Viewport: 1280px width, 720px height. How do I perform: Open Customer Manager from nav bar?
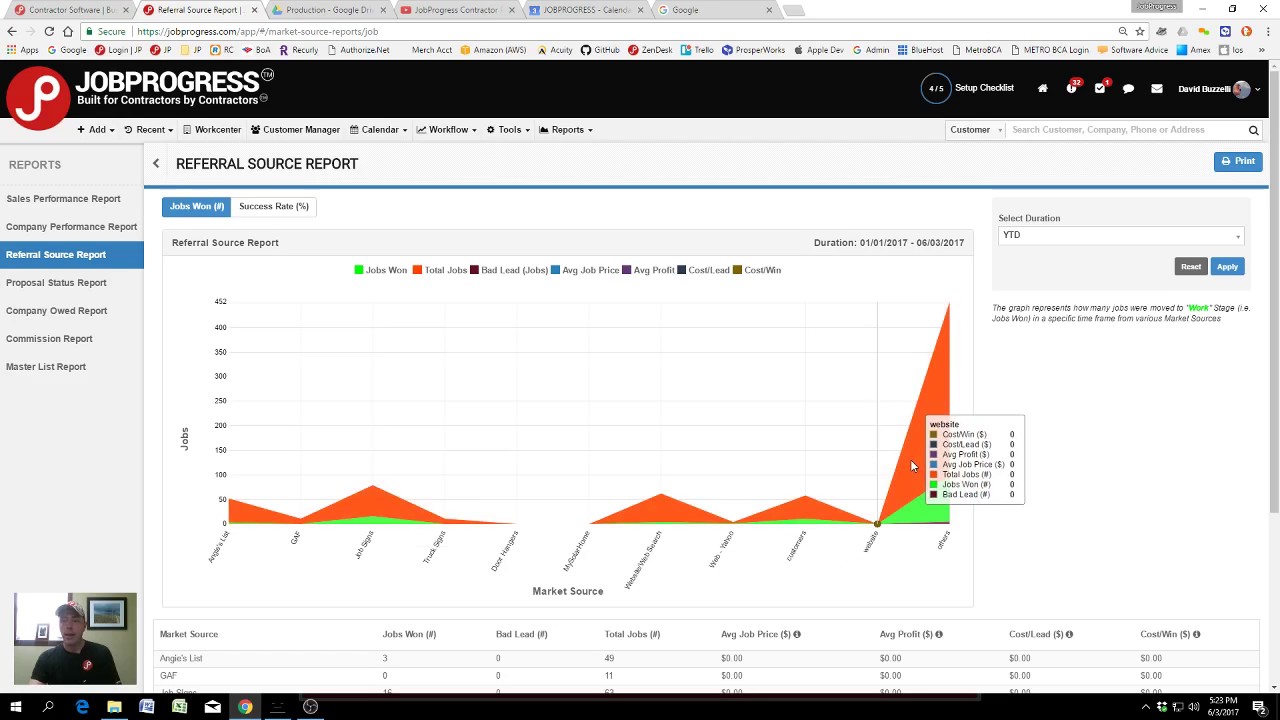295,130
